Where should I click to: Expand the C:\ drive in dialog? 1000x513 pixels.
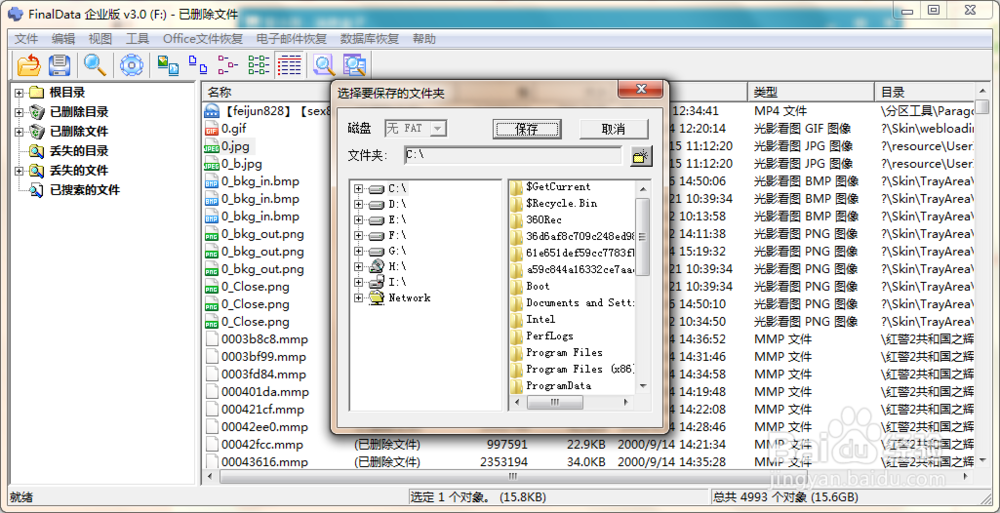click(x=359, y=189)
